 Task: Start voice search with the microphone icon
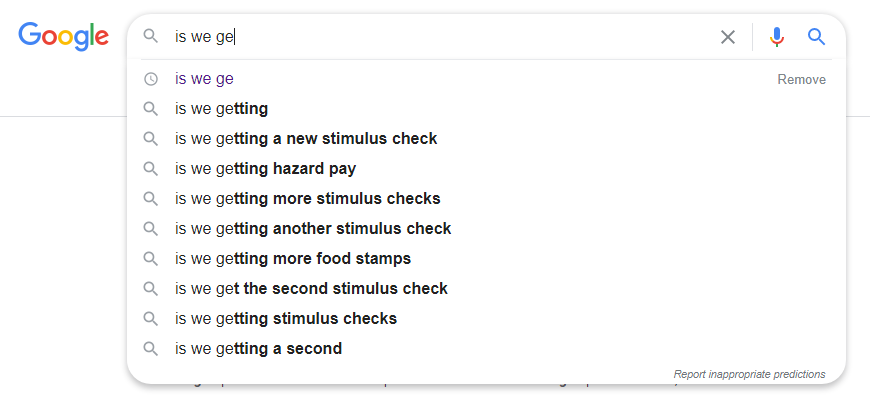(777, 37)
